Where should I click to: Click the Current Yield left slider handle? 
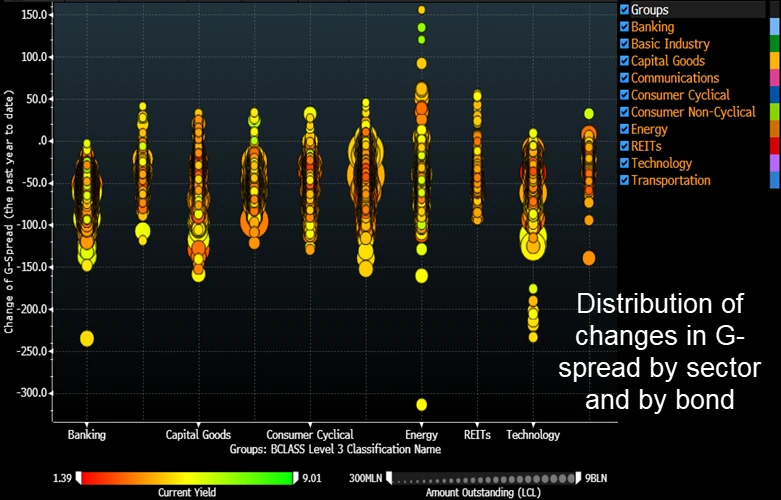(x=78, y=479)
